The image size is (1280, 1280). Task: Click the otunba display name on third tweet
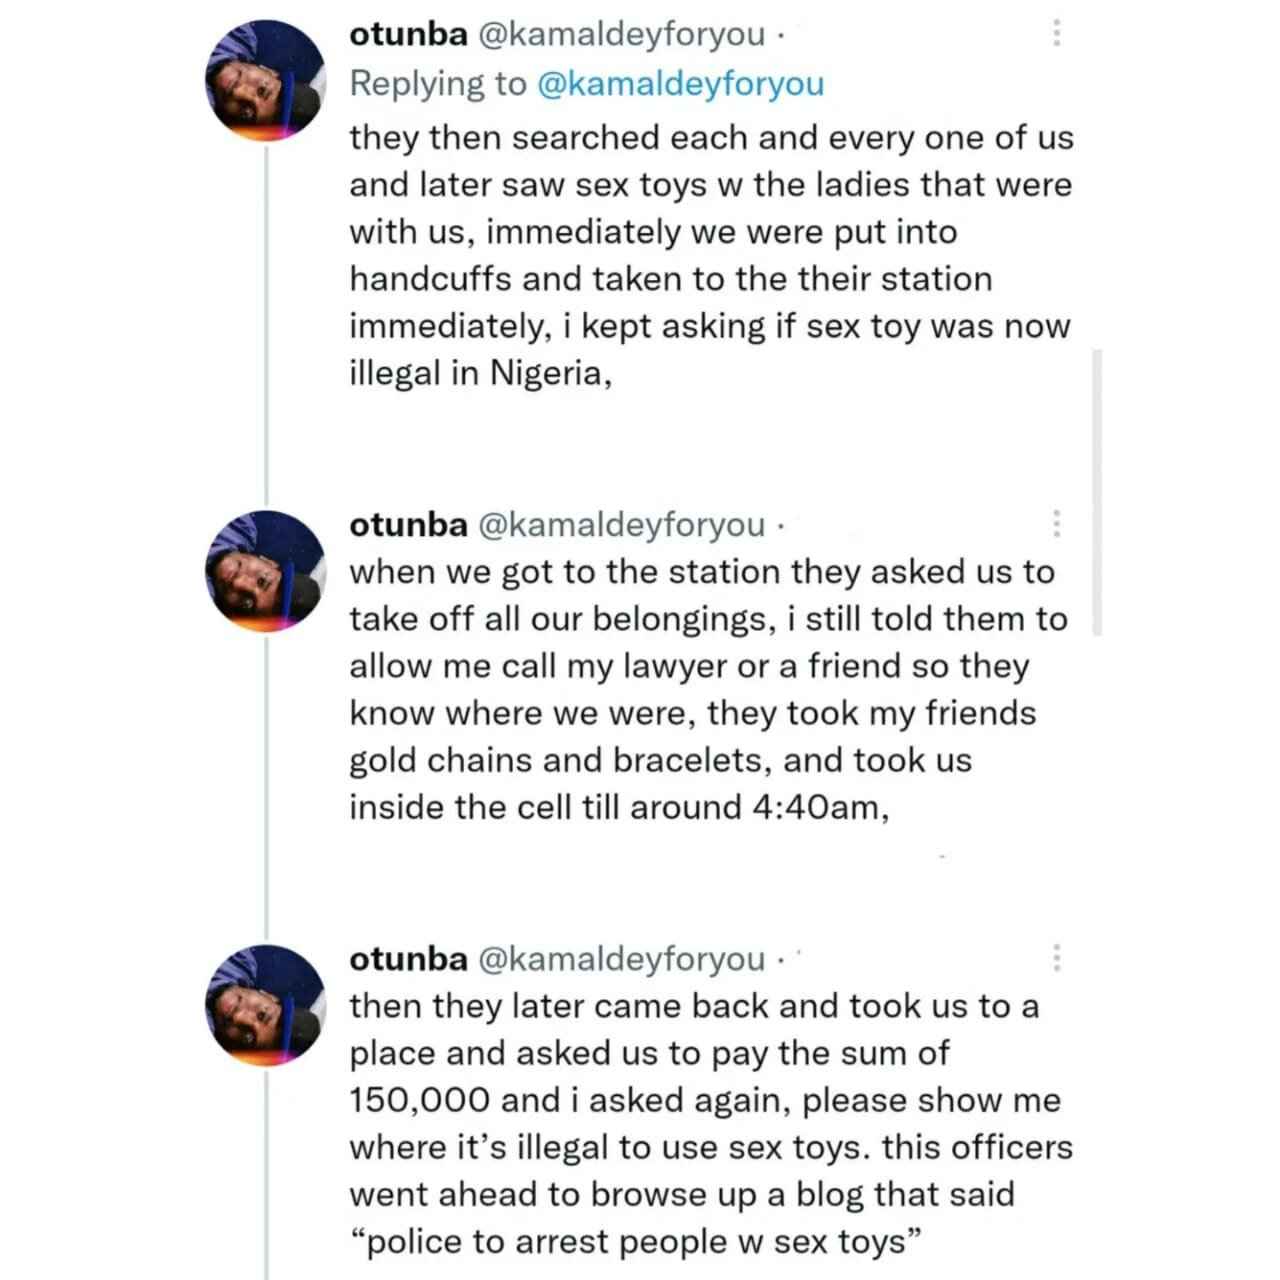[x=408, y=958]
